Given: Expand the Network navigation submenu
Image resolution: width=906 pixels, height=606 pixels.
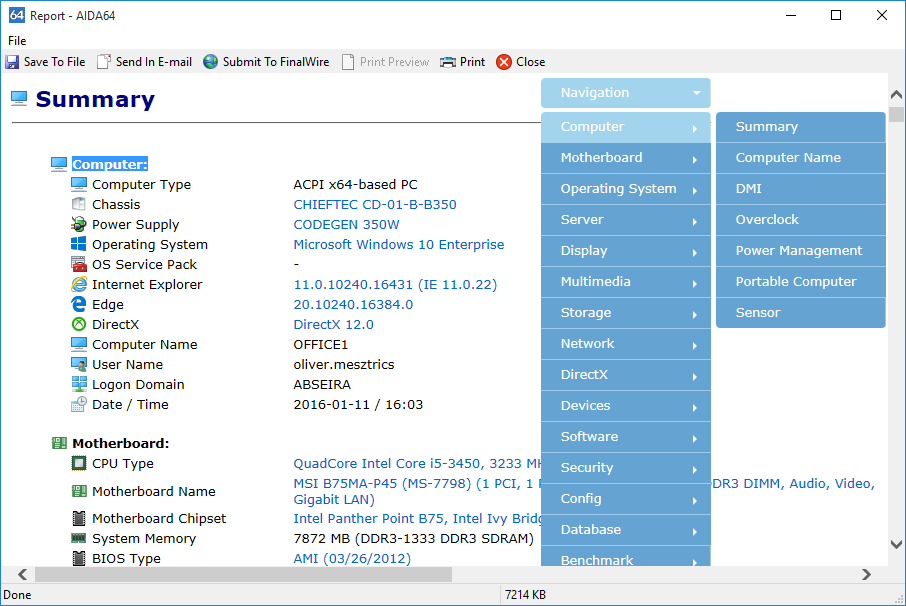Looking at the screenshot, I should click(625, 344).
